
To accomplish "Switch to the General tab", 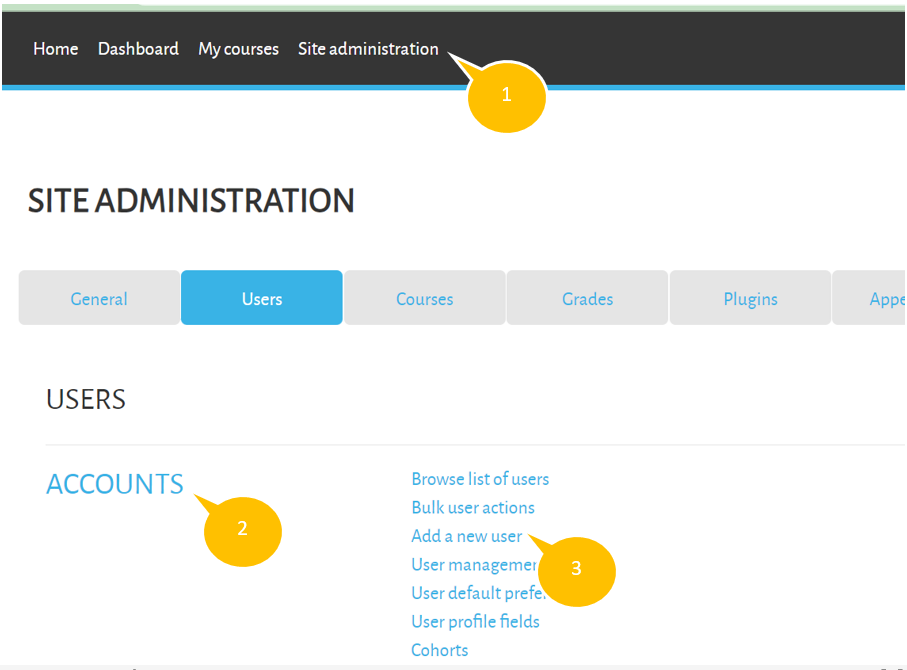I will pos(99,299).
